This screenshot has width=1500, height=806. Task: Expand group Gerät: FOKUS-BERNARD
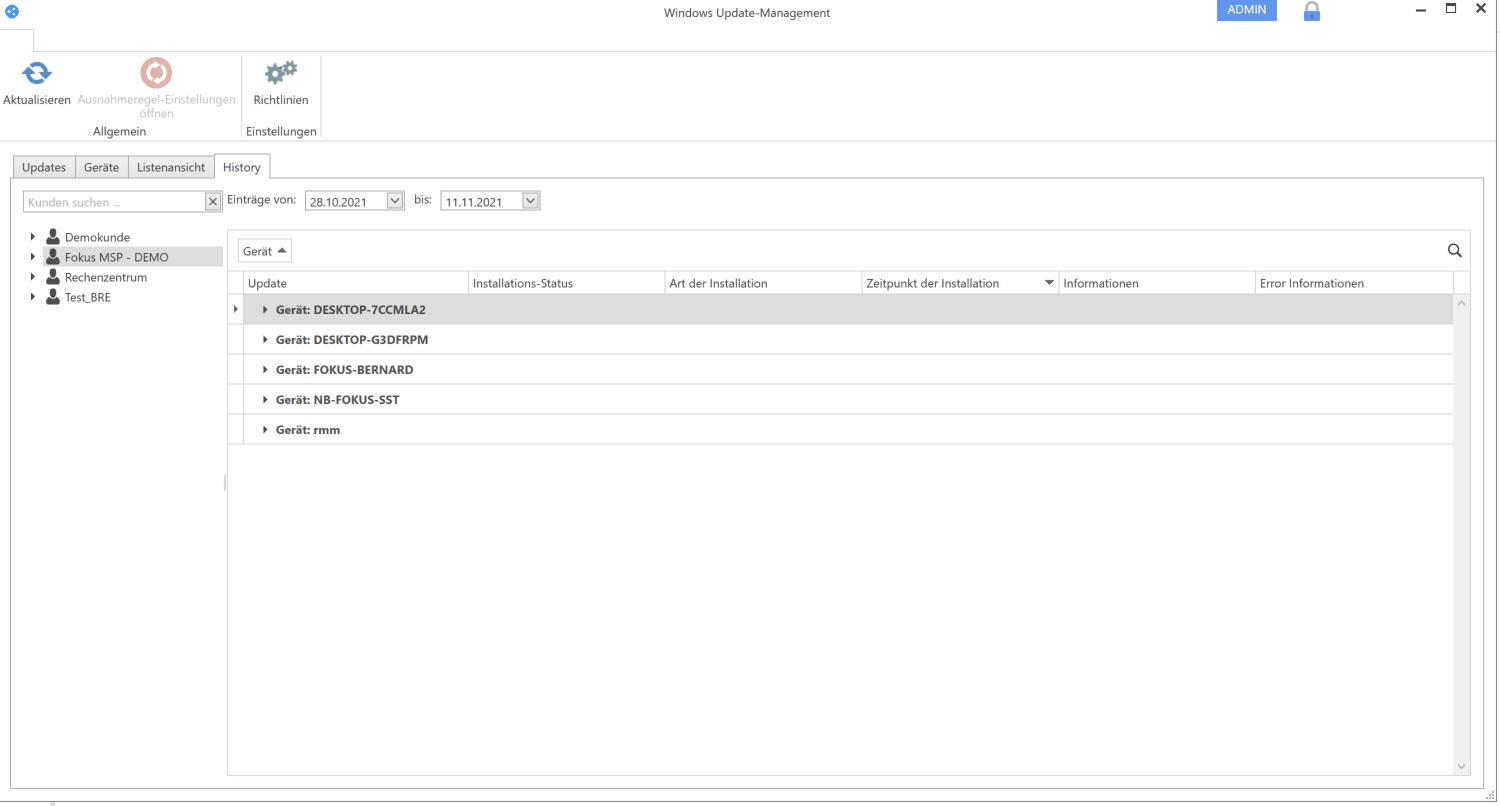point(266,370)
